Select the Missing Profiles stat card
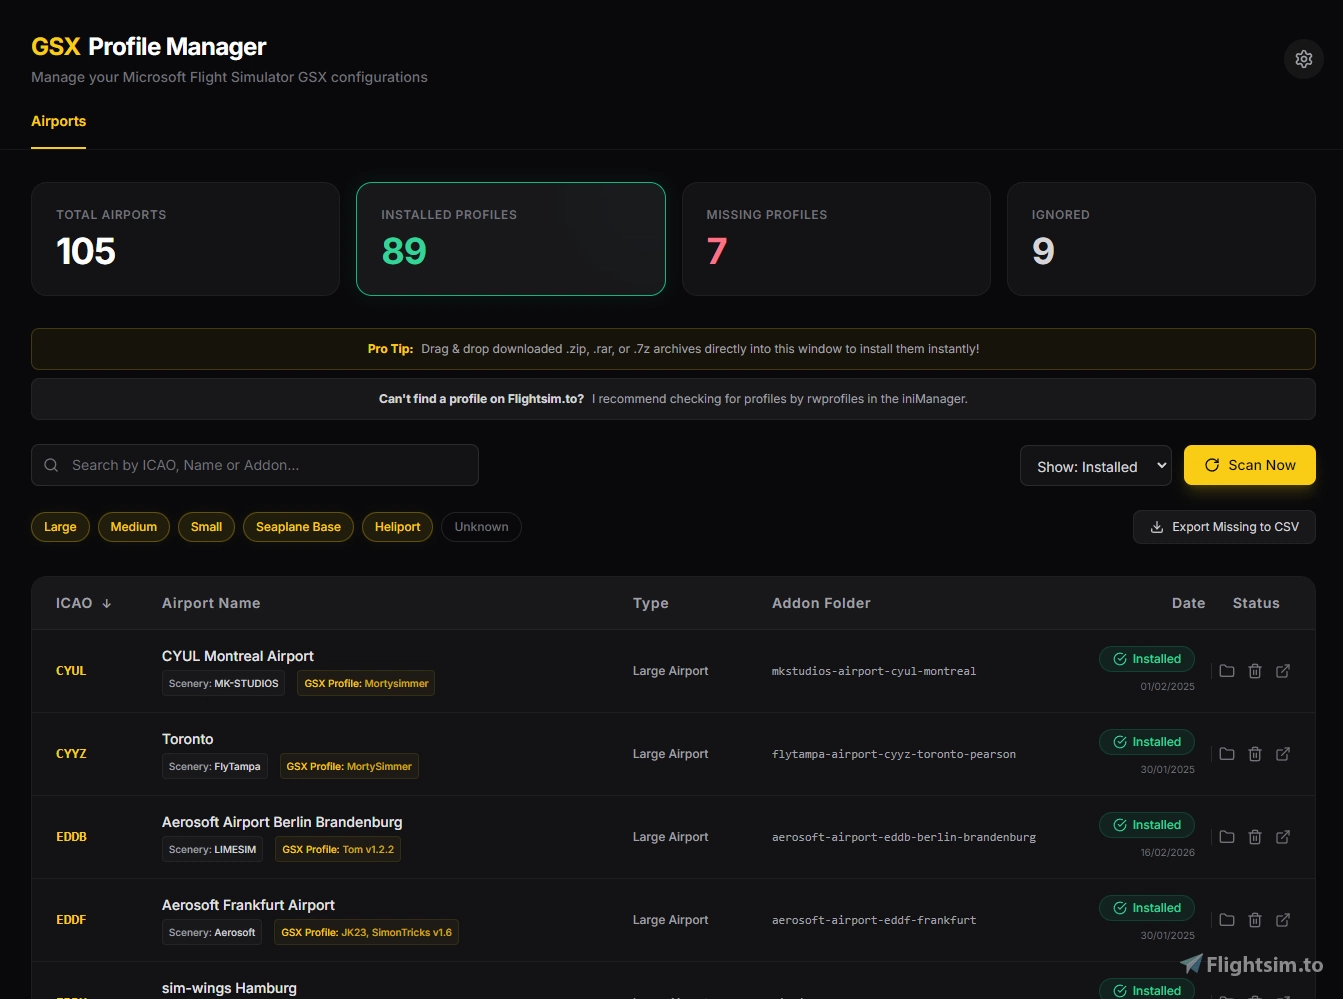Screen dimensions: 1343x999 [835, 239]
